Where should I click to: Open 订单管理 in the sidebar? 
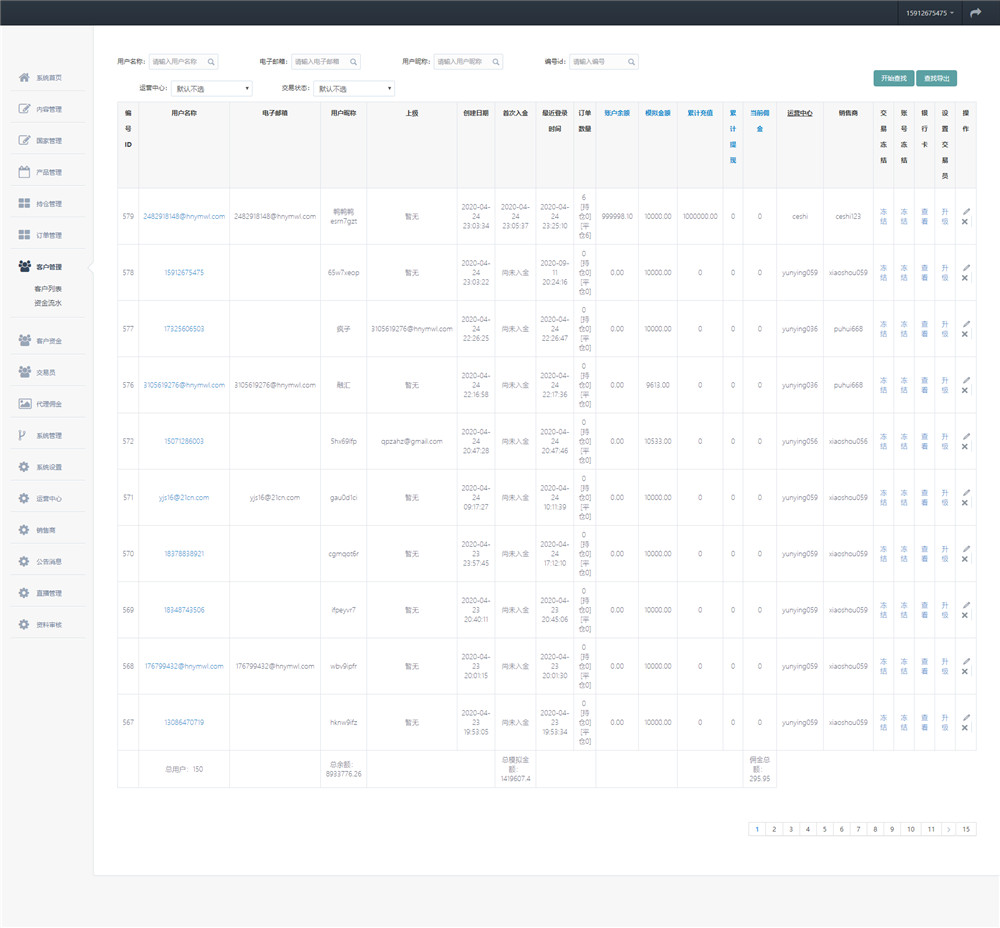(48, 236)
